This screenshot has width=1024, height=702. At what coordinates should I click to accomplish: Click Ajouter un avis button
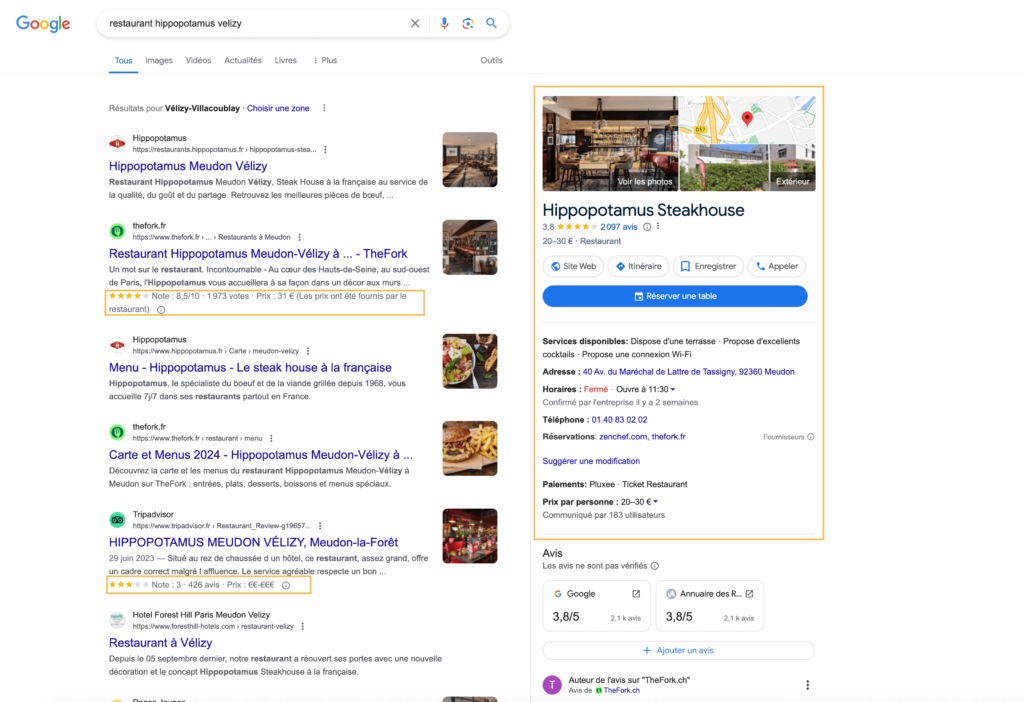678,650
